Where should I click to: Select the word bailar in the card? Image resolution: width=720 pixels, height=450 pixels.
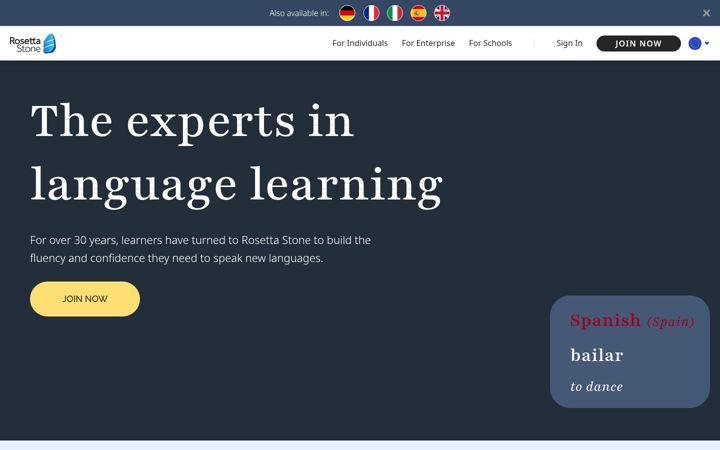tap(596, 354)
